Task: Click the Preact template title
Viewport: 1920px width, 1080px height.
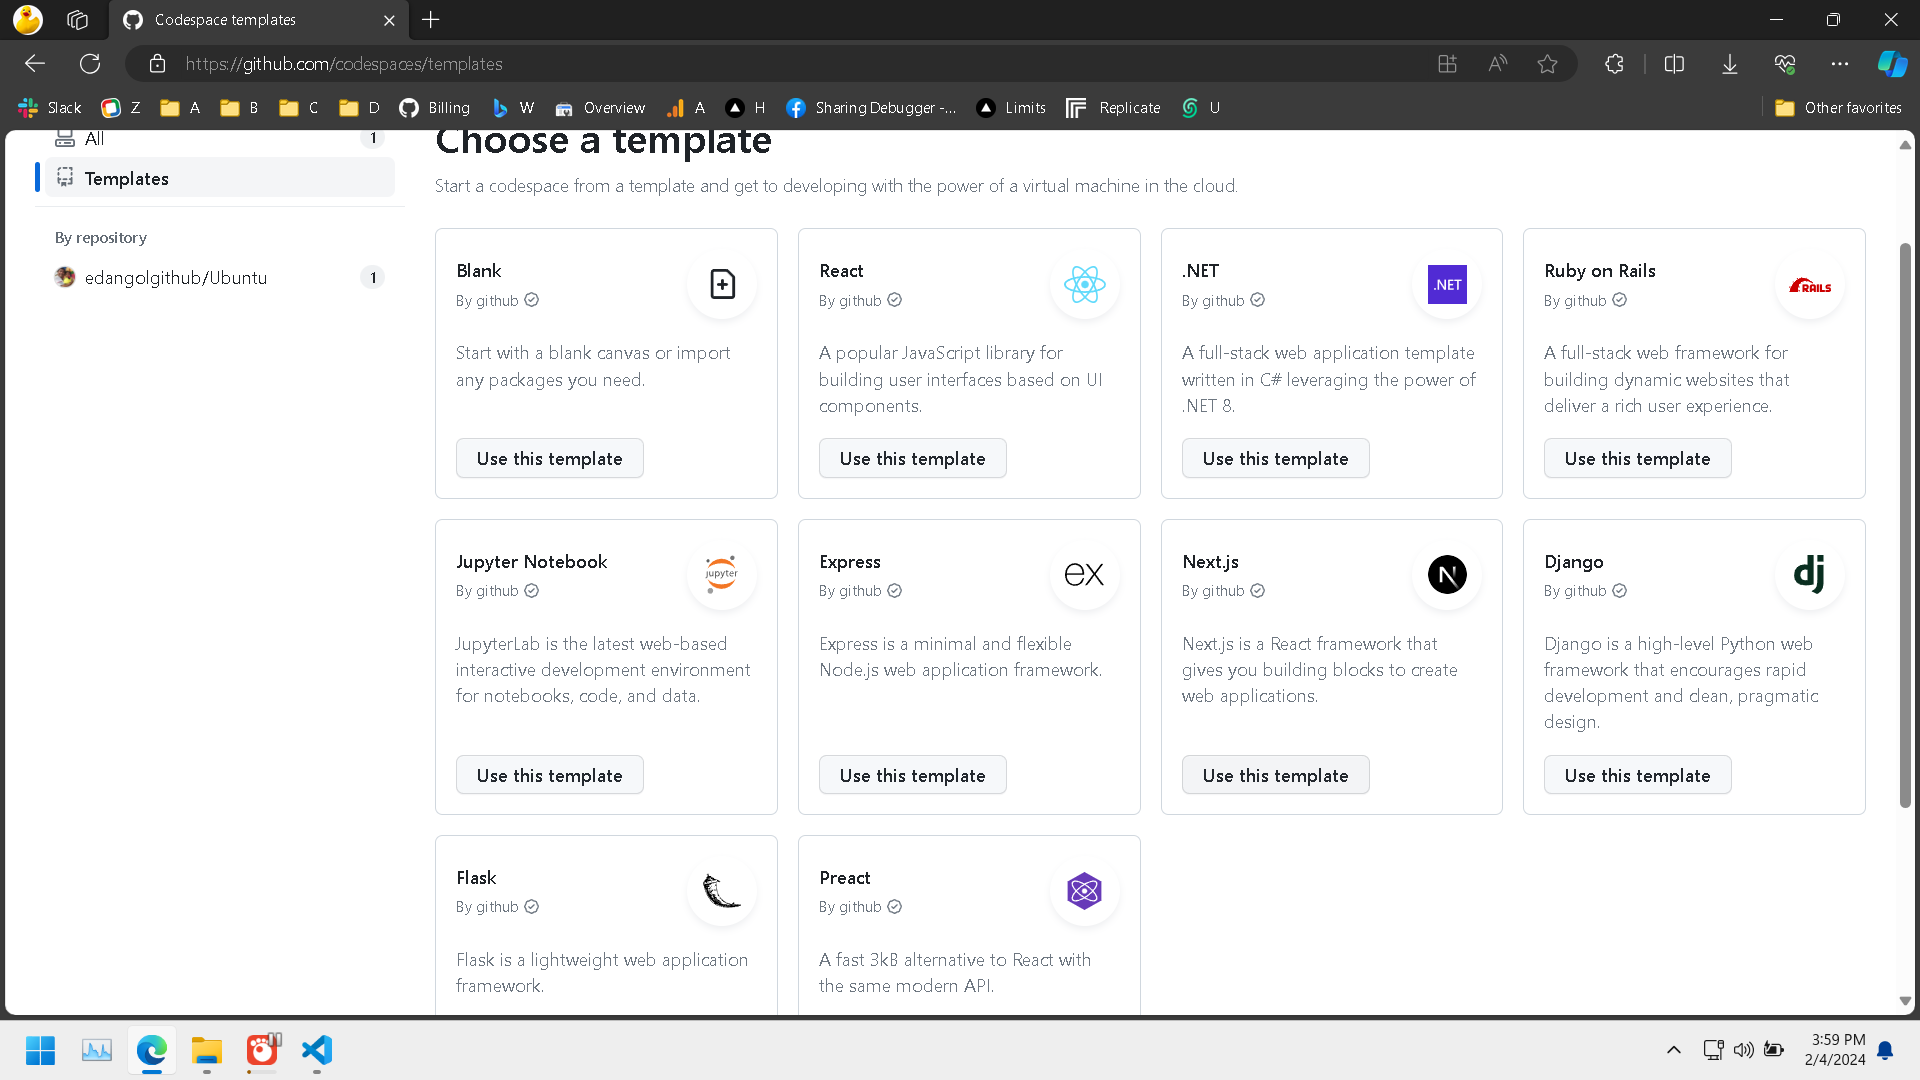Action: (844, 878)
